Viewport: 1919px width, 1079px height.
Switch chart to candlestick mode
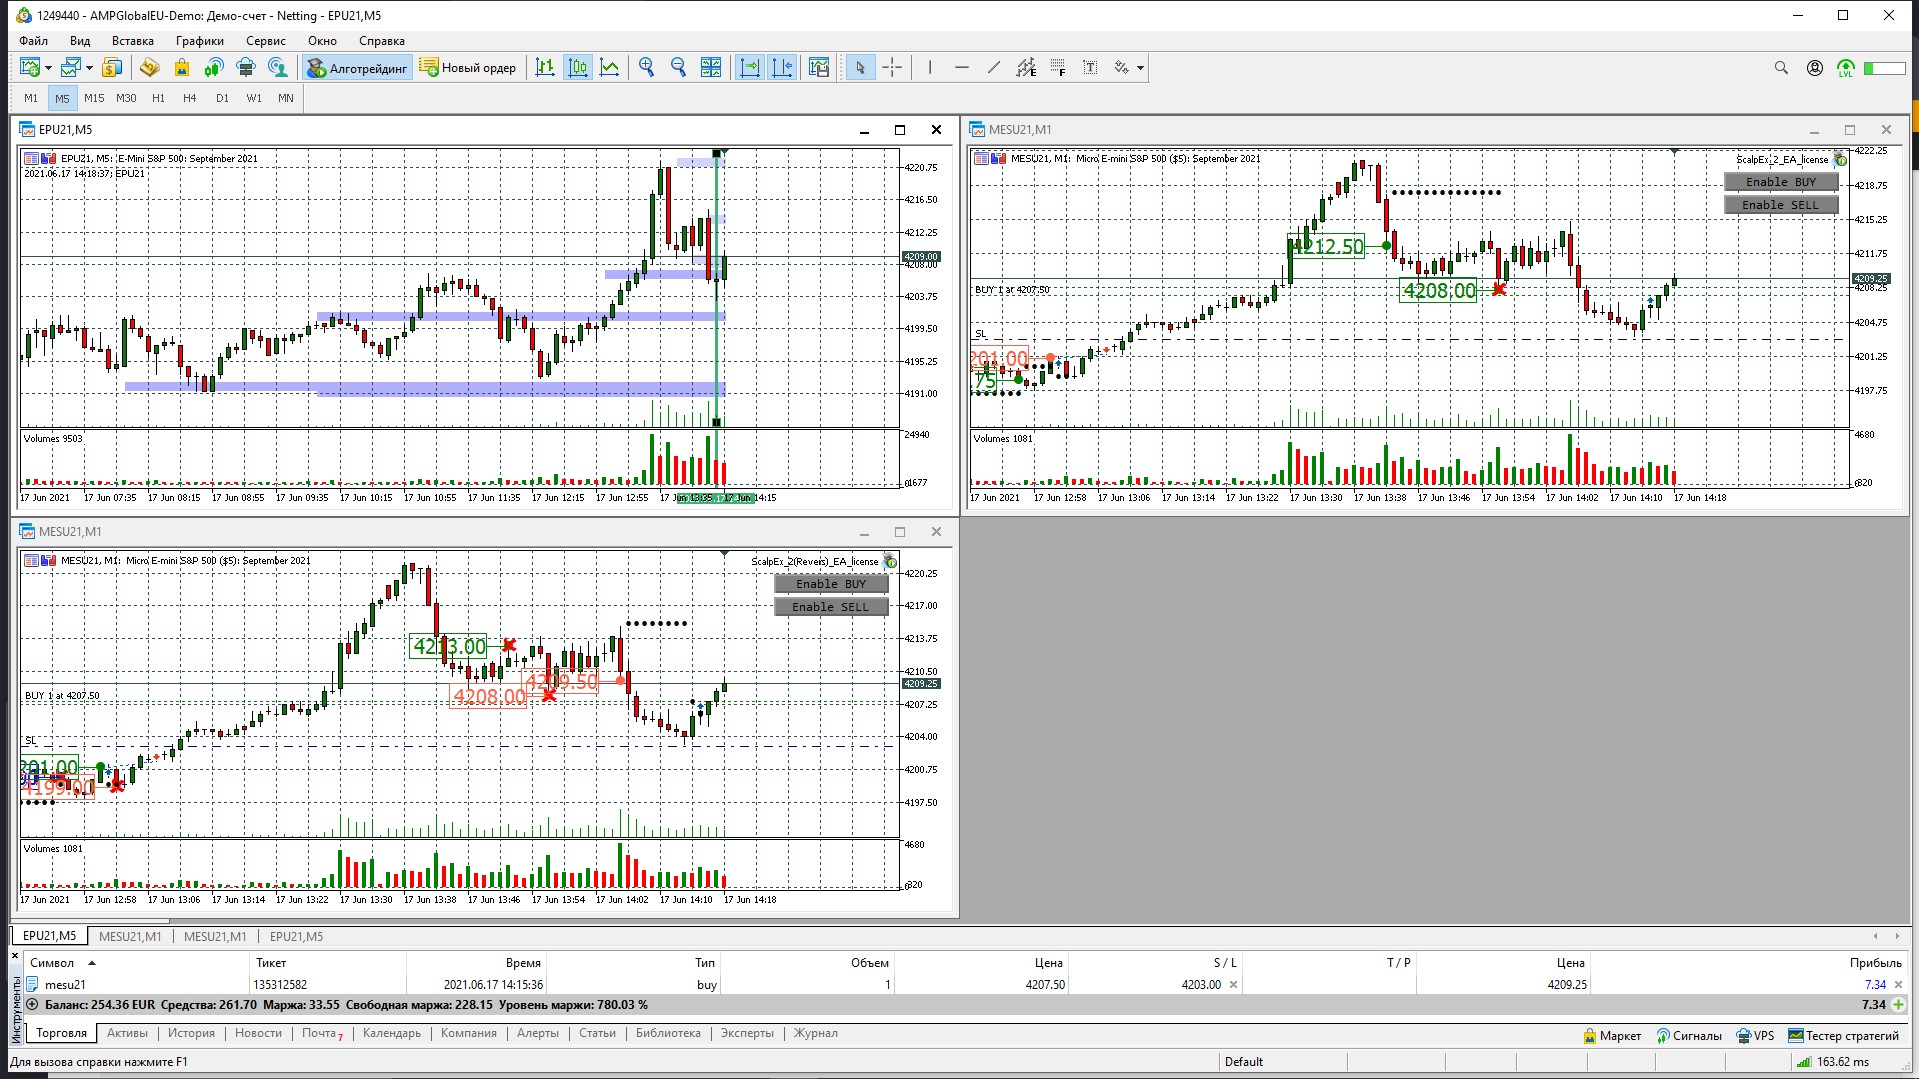coord(578,67)
